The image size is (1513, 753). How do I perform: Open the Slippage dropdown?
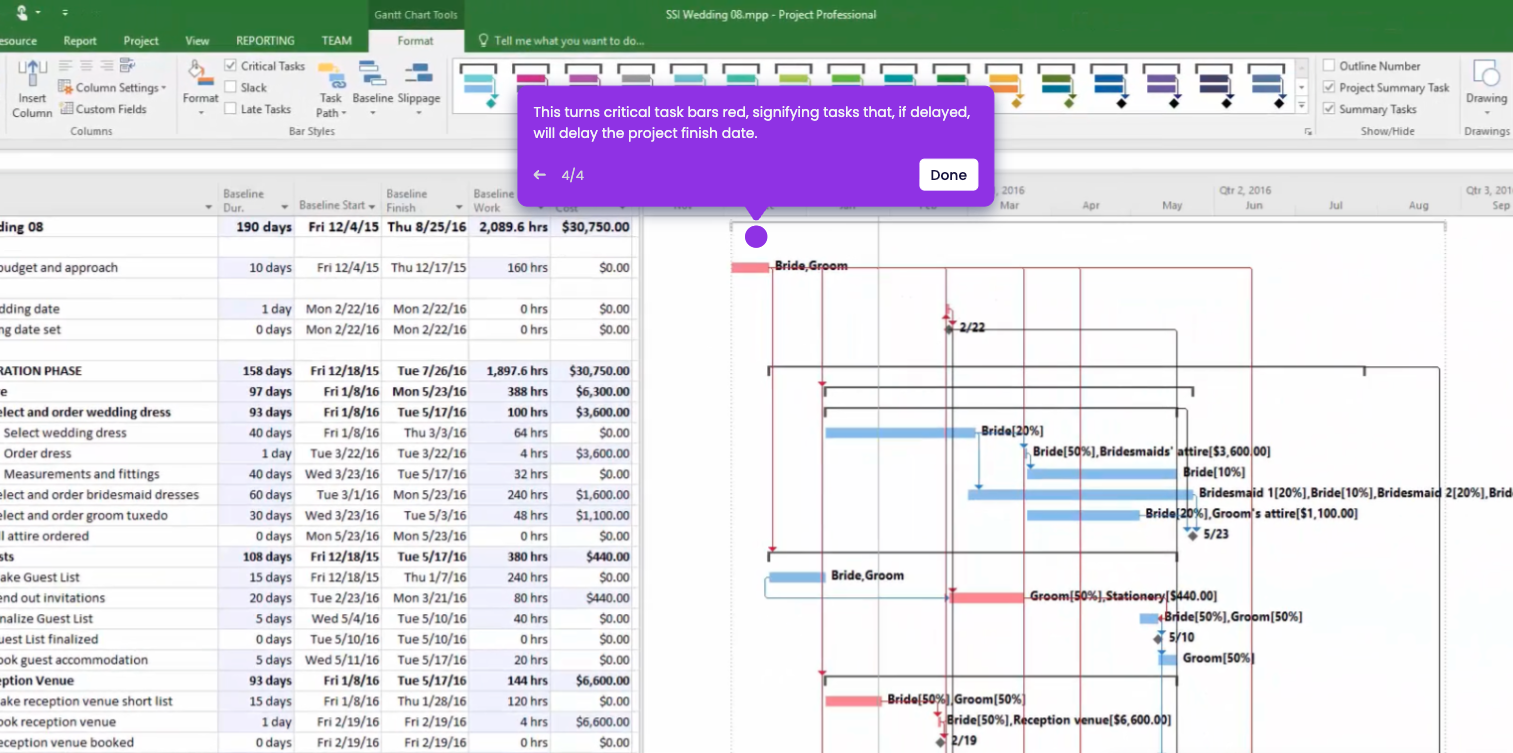click(419, 88)
